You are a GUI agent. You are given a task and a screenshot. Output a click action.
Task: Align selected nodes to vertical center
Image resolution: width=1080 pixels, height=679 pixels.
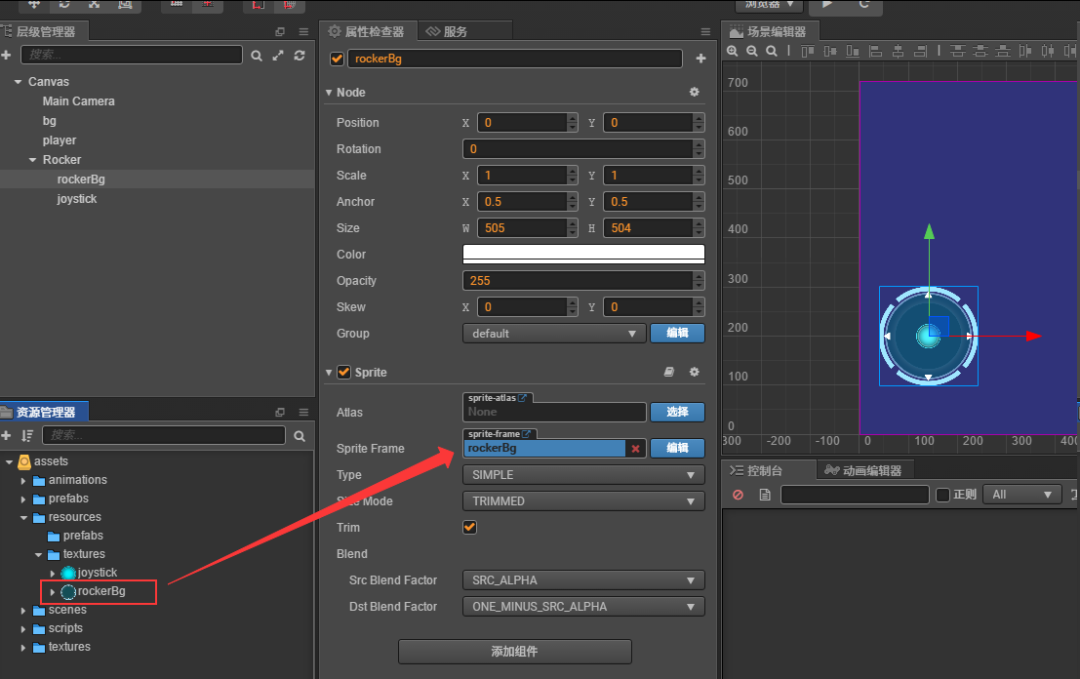[x=830, y=51]
